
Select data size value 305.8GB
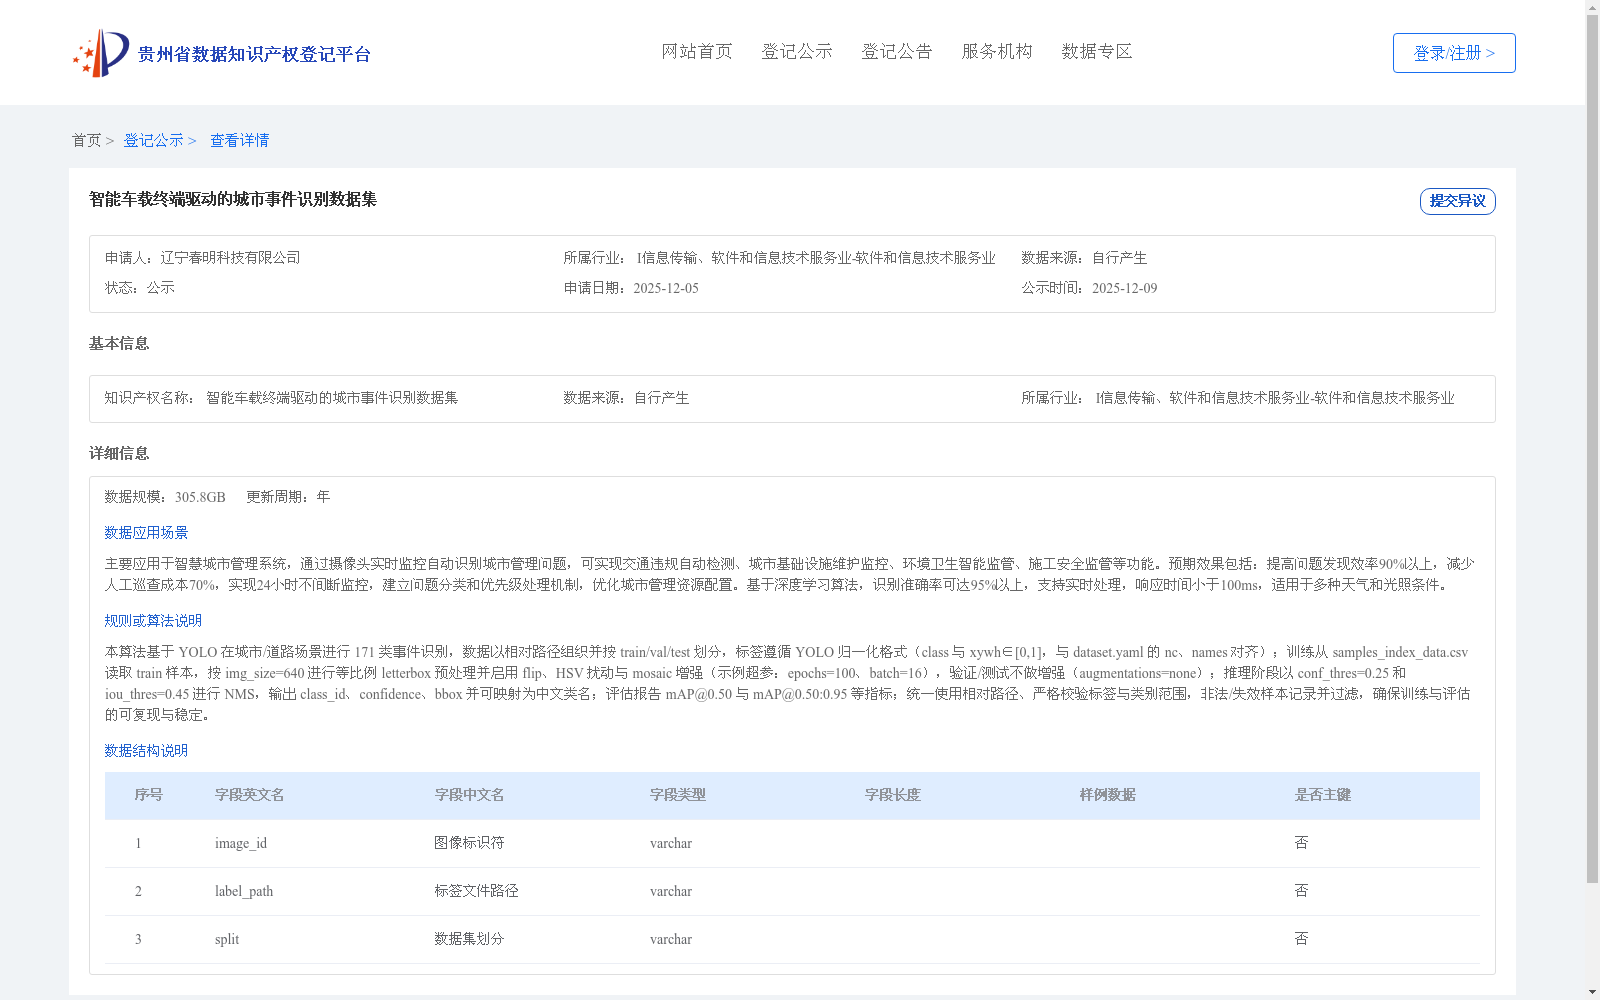[200, 497]
